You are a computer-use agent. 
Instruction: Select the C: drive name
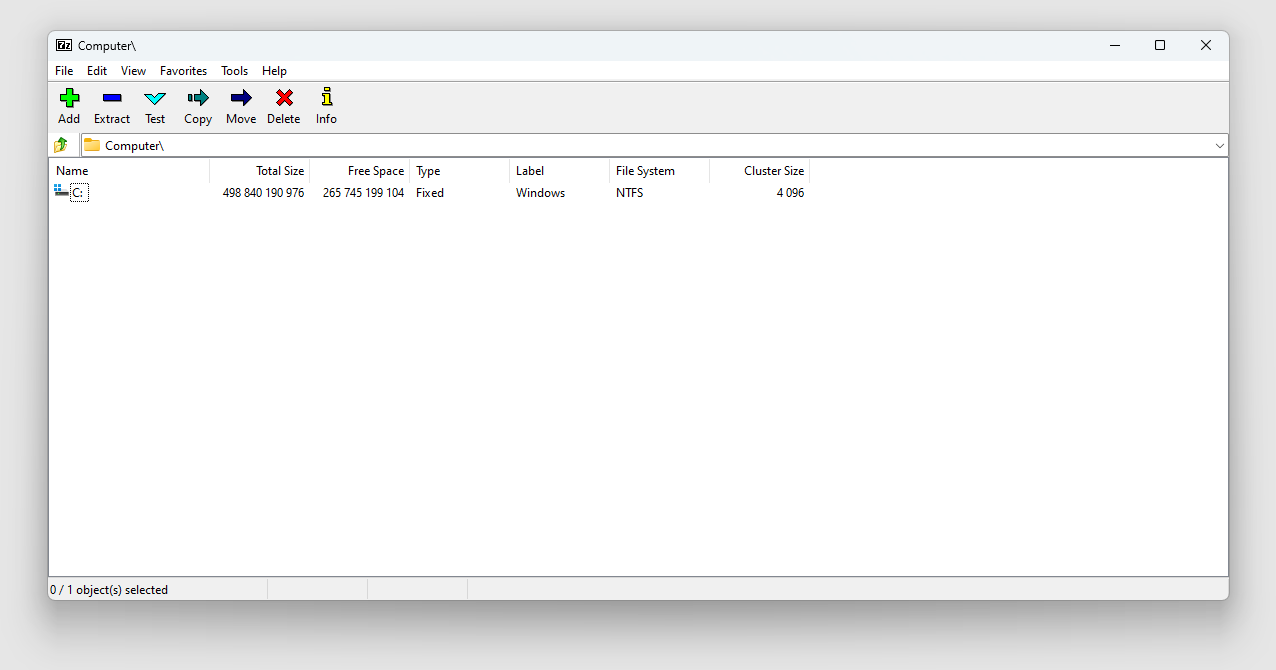[79, 193]
